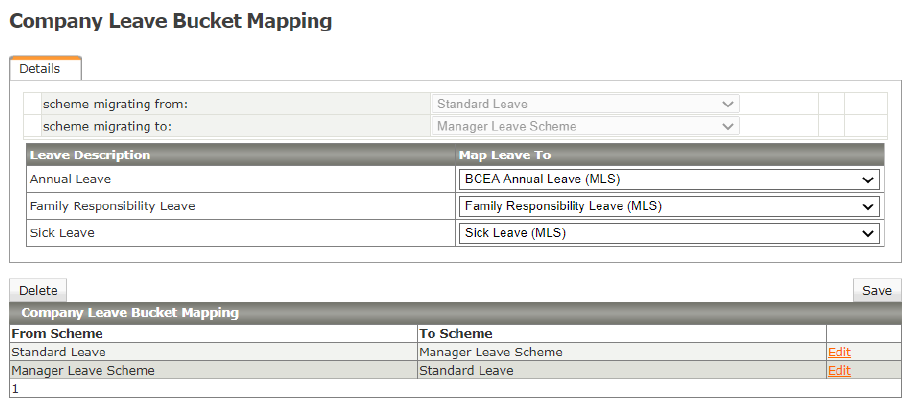Select the Manager Leave Scheme From Scheme cell
Viewport: 911px width, 411px height.
[83, 371]
